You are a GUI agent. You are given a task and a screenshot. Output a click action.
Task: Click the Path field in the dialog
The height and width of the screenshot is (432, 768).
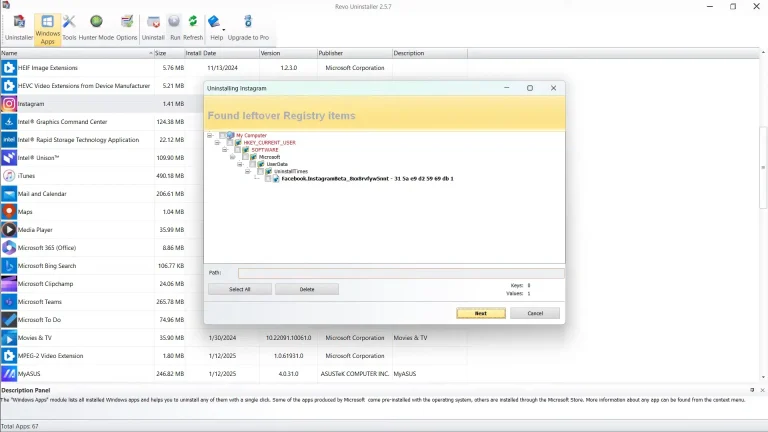click(401, 273)
